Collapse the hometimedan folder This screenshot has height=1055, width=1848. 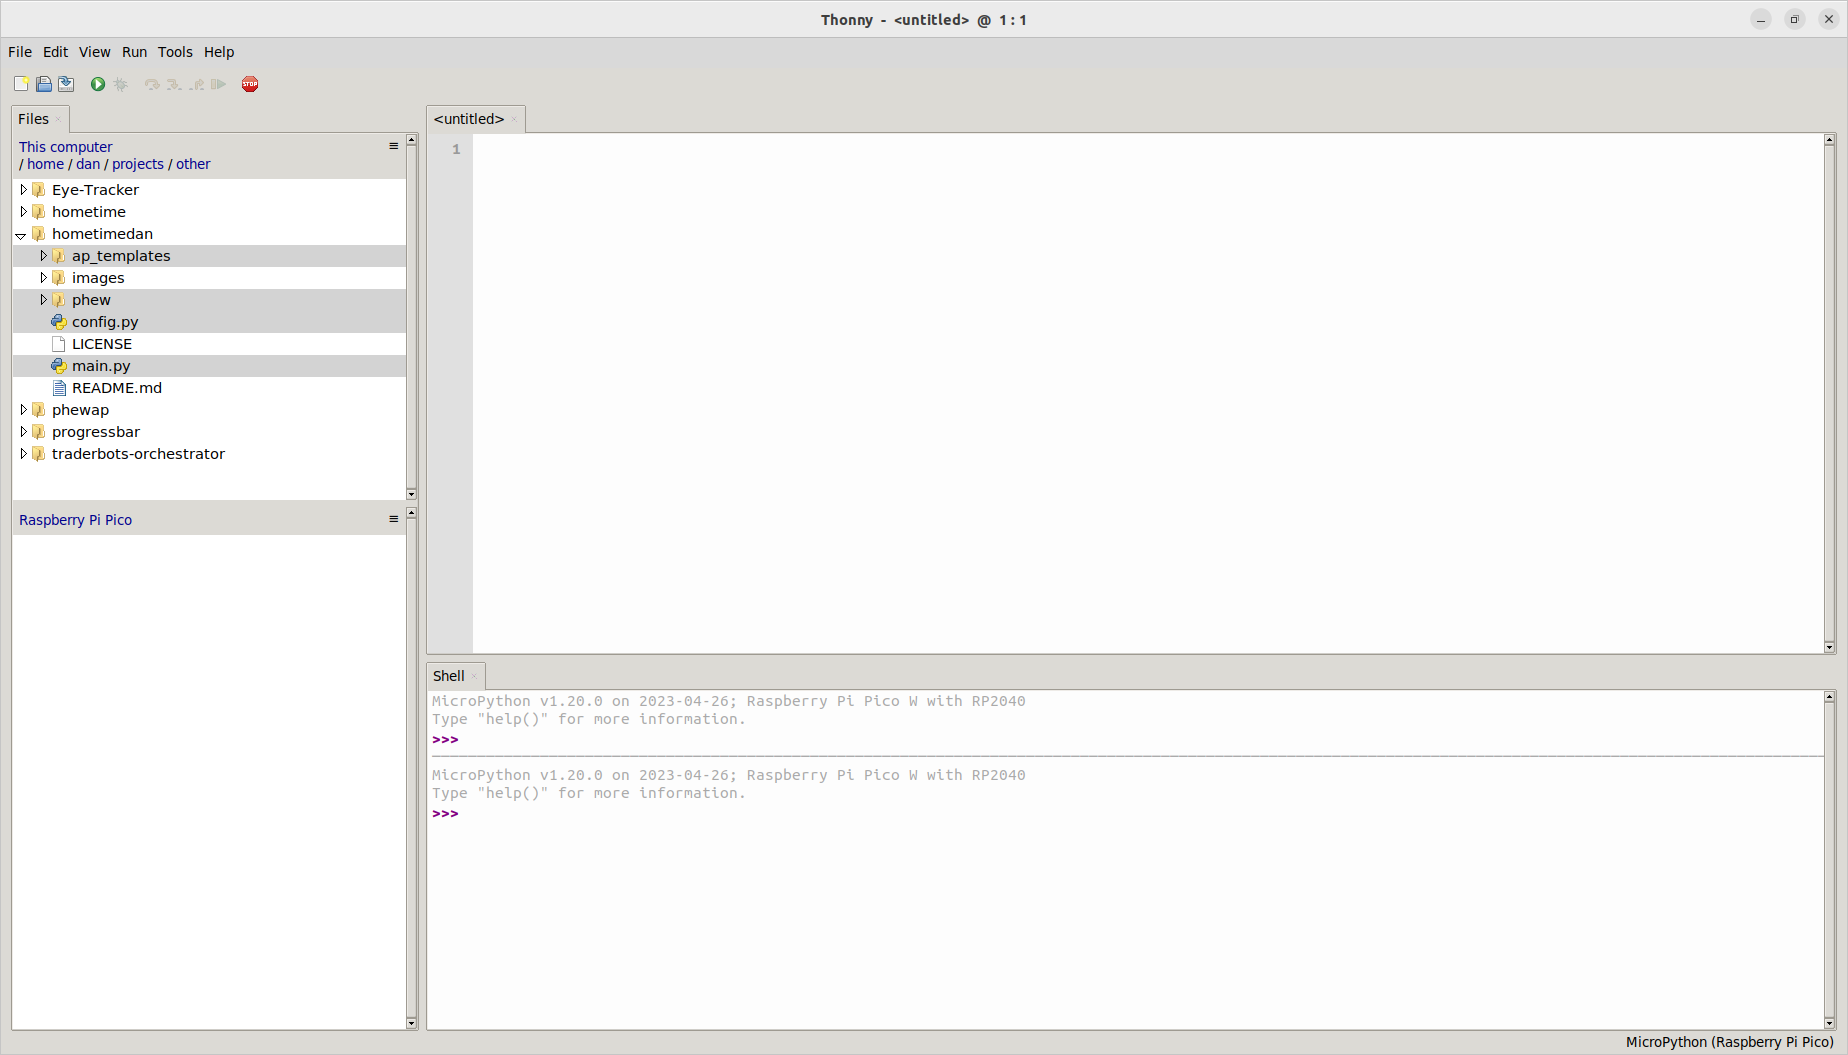coord(21,233)
